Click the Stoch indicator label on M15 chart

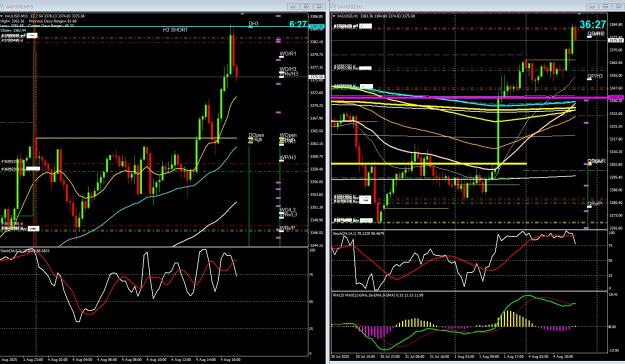point(25,251)
